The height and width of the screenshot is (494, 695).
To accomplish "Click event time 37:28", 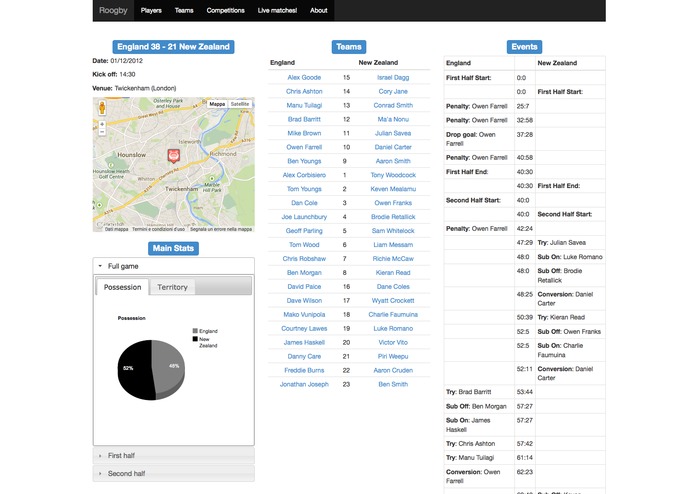I will (x=524, y=134).
